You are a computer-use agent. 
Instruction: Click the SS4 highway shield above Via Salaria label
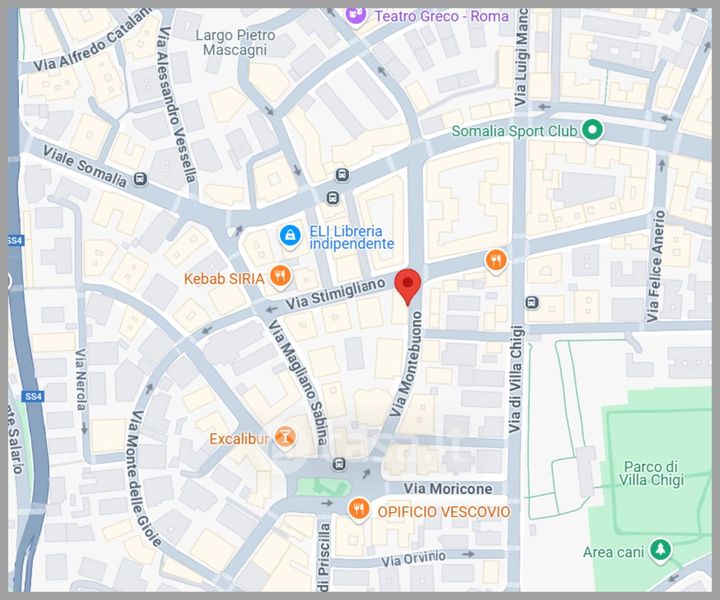[x=33, y=396]
